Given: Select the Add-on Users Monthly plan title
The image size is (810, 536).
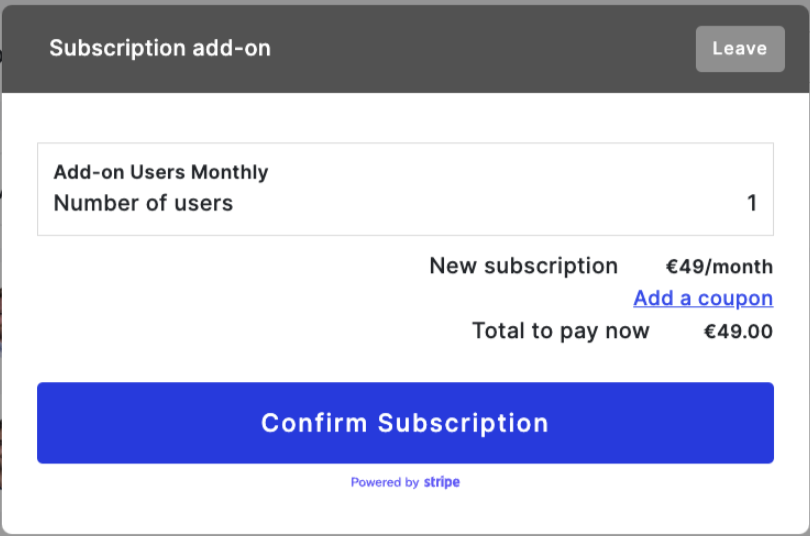Looking at the screenshot, I should click(x=161, y=172).
